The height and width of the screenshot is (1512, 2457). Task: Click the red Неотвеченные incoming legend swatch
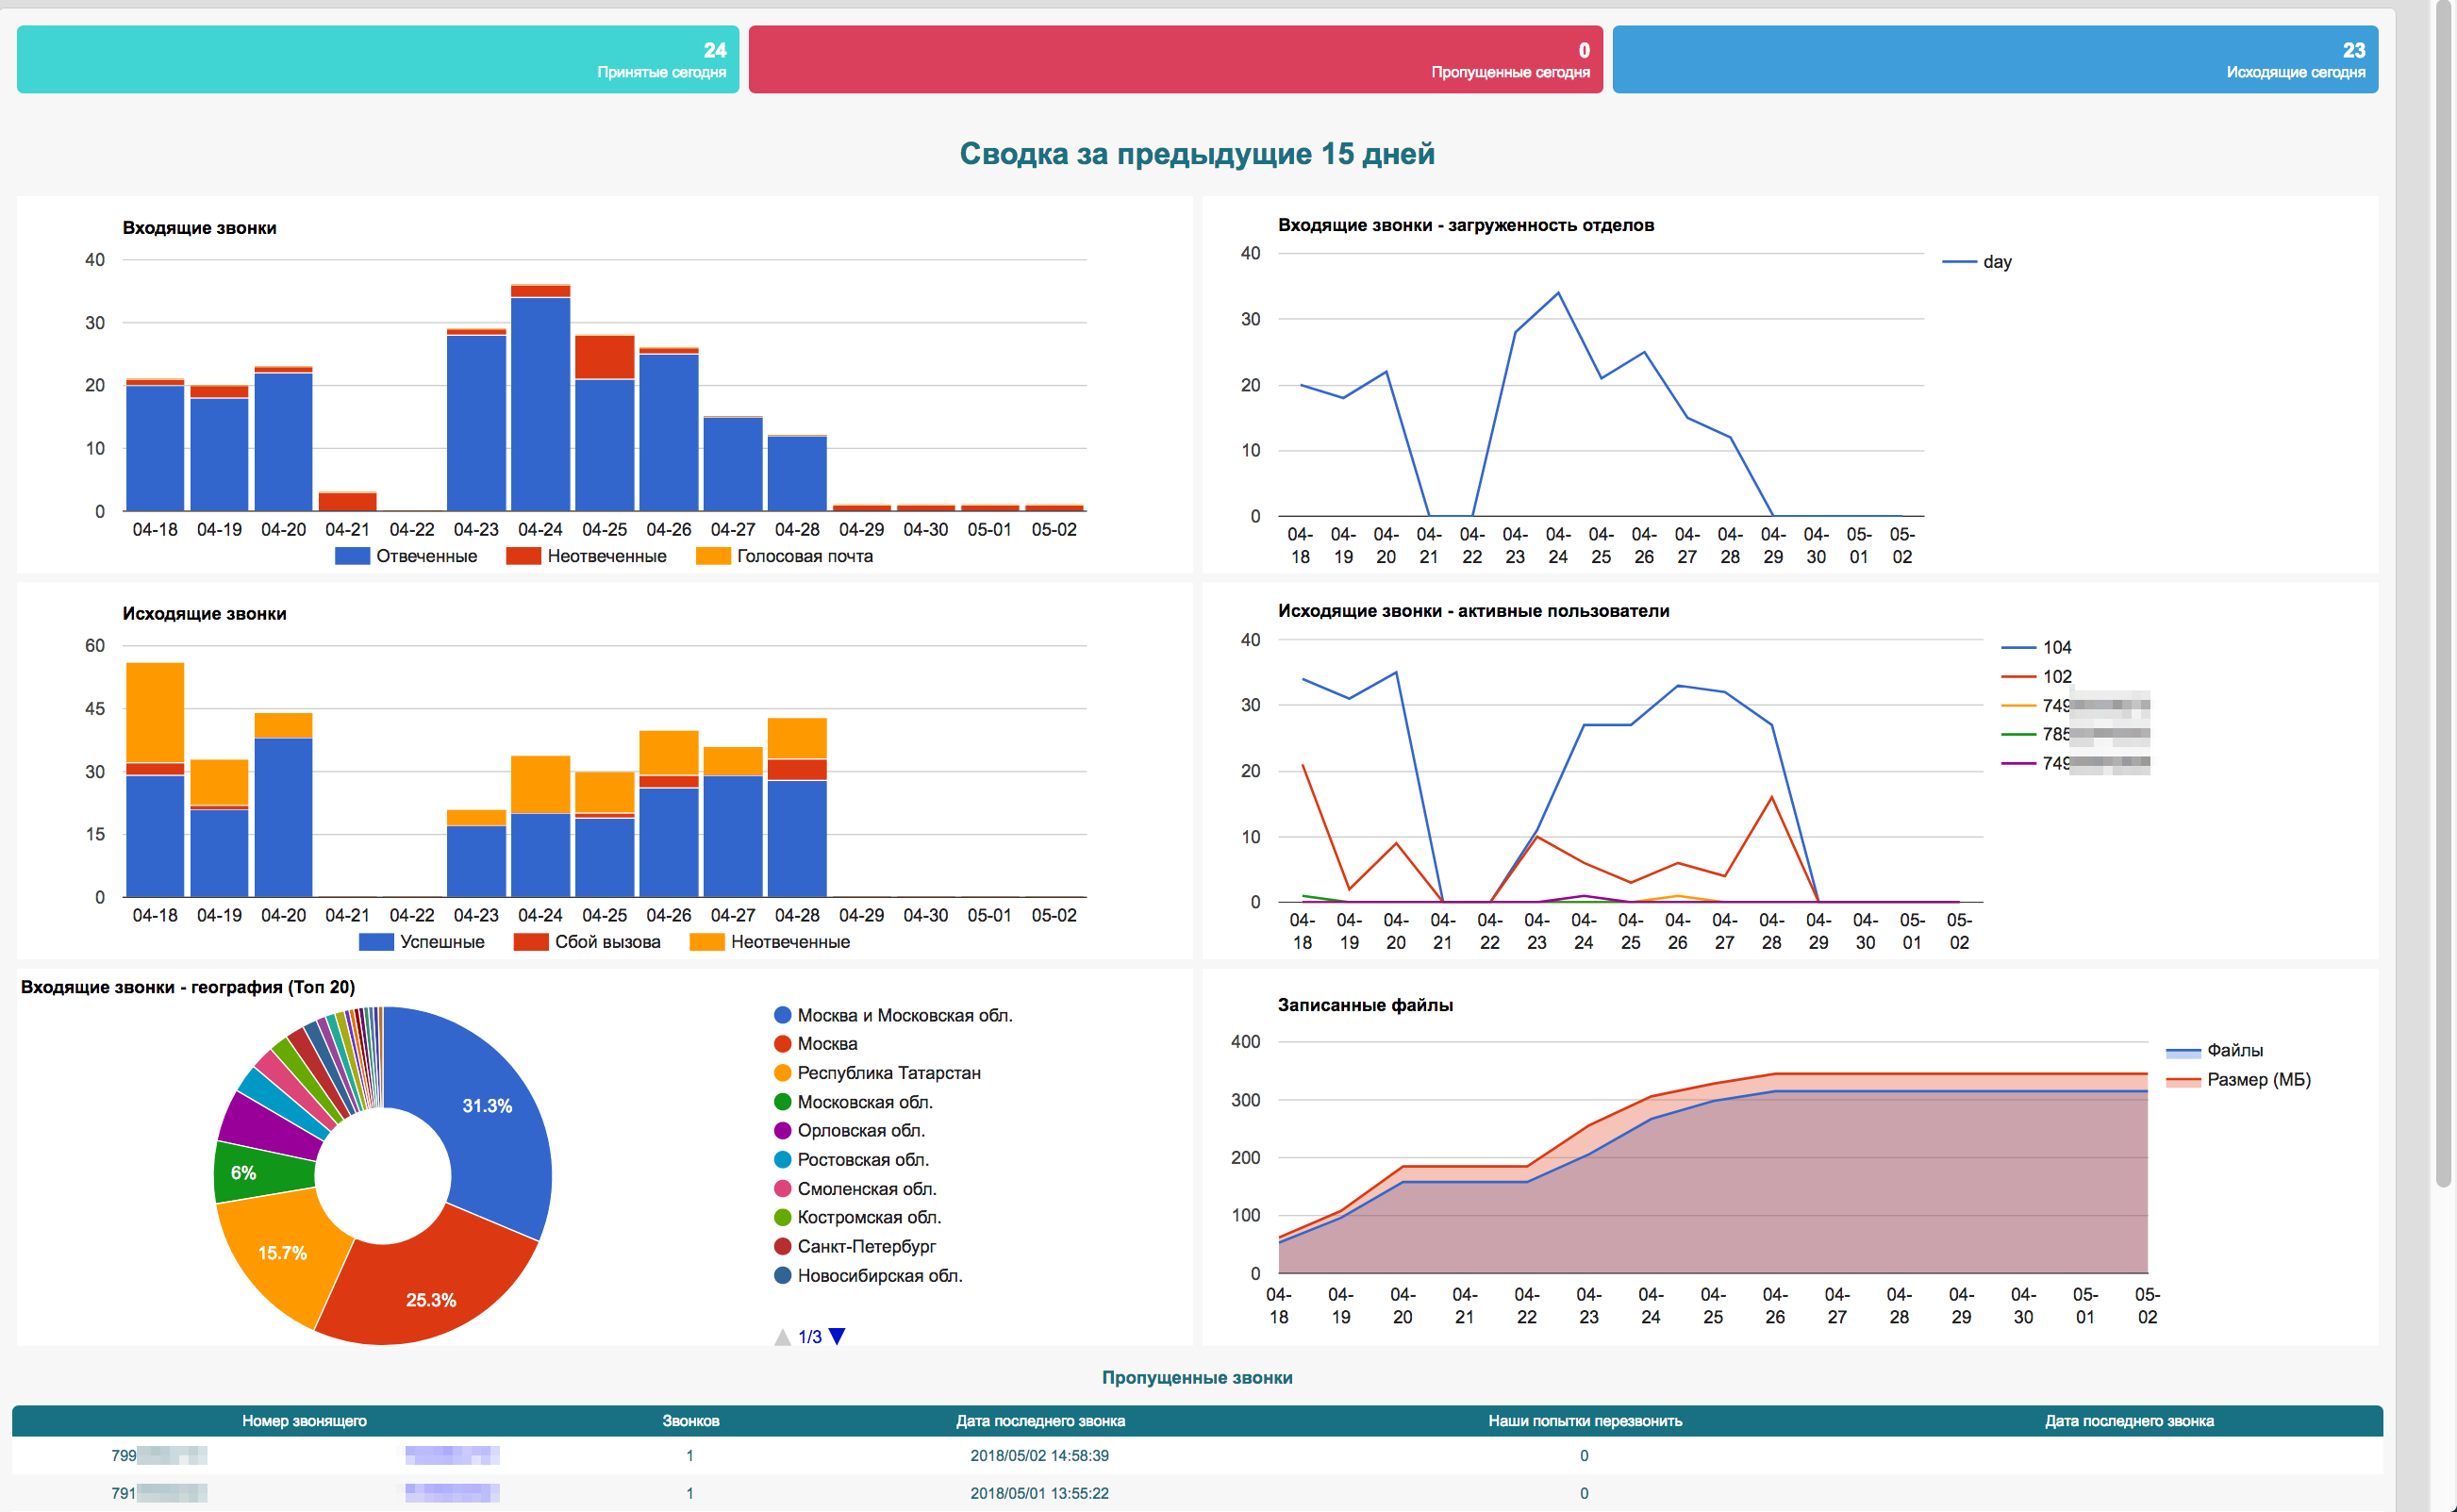click(x=523, y=556)
